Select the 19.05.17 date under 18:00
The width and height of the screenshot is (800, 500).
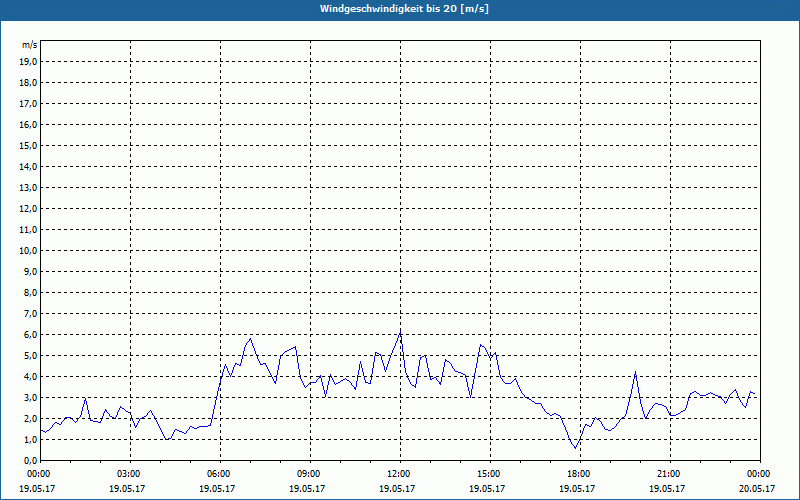[x=577, y=488]
